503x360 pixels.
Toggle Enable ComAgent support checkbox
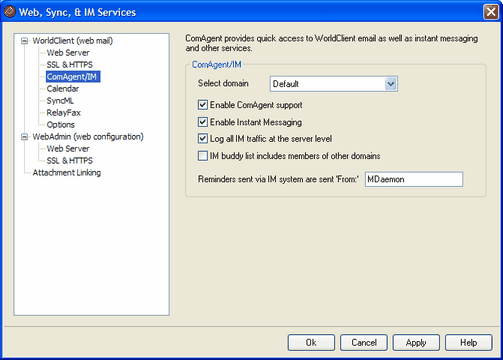coord(203,105)
